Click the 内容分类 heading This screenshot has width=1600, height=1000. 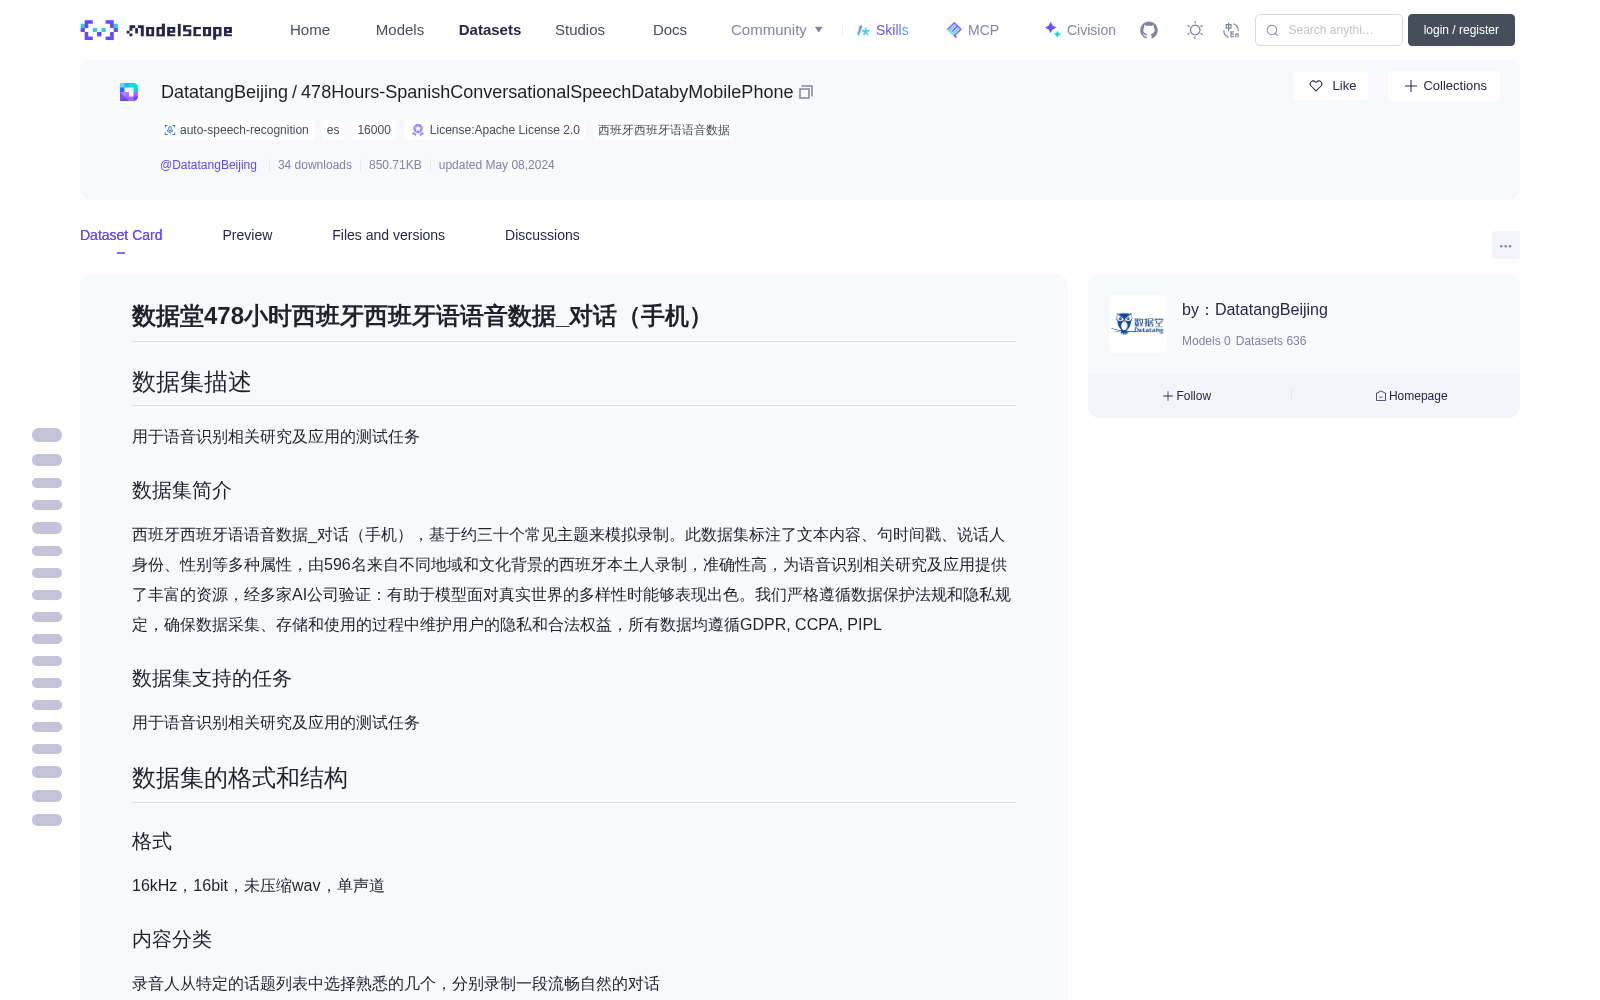click(172, 939)
